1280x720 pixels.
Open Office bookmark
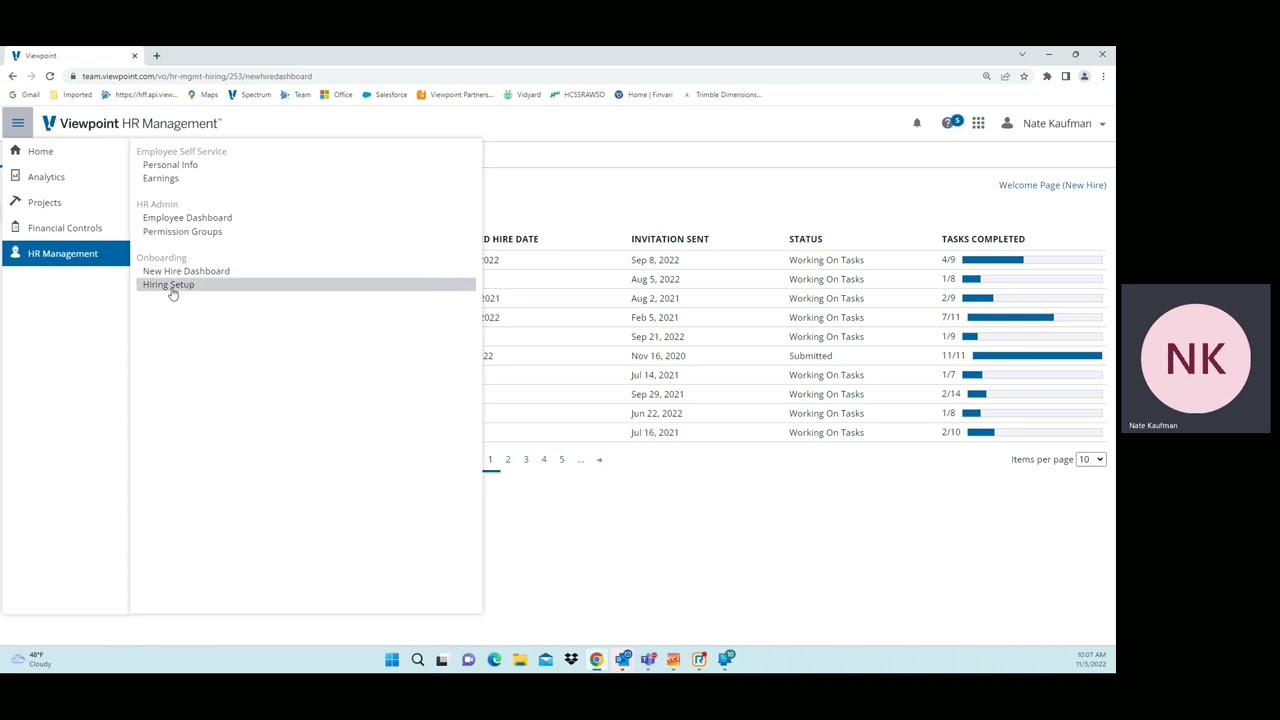[x=336, y=95]
